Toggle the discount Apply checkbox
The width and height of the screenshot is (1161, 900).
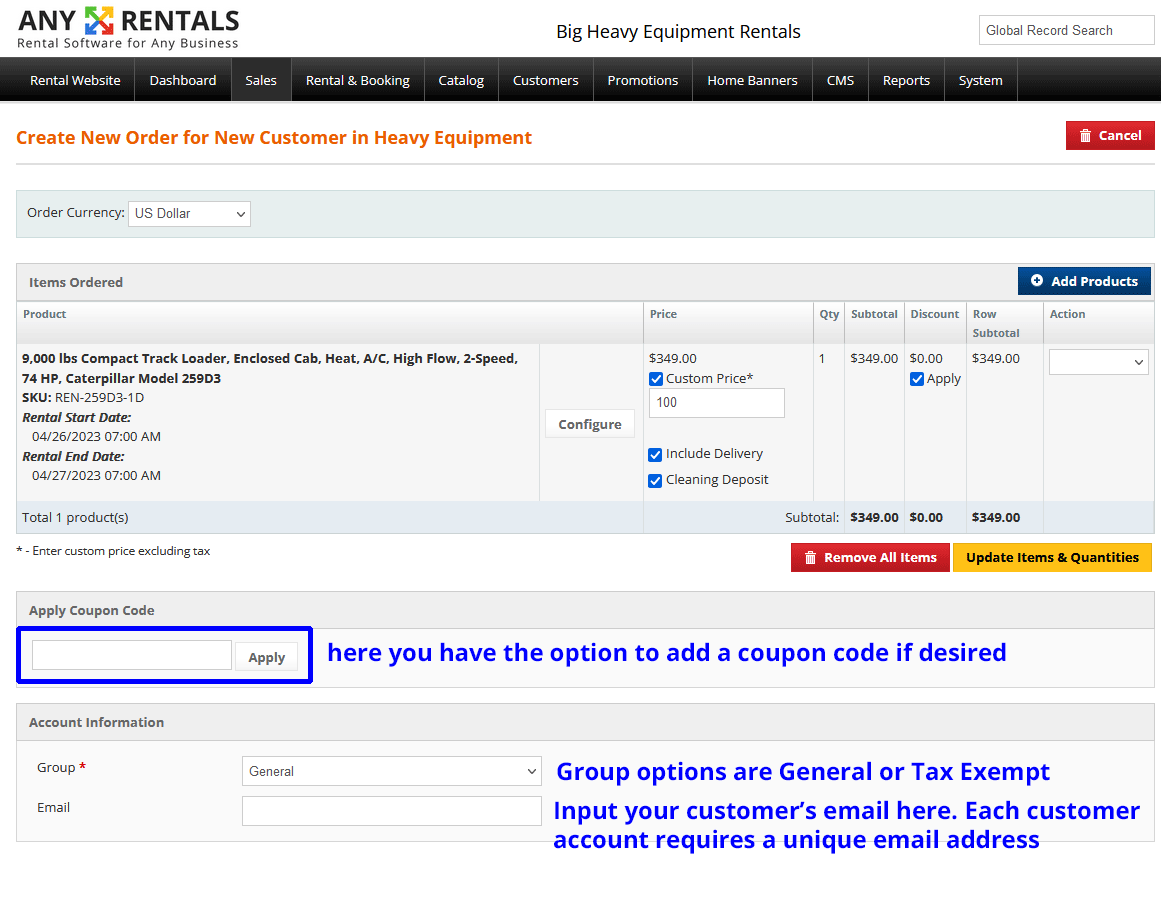[917, 379]
